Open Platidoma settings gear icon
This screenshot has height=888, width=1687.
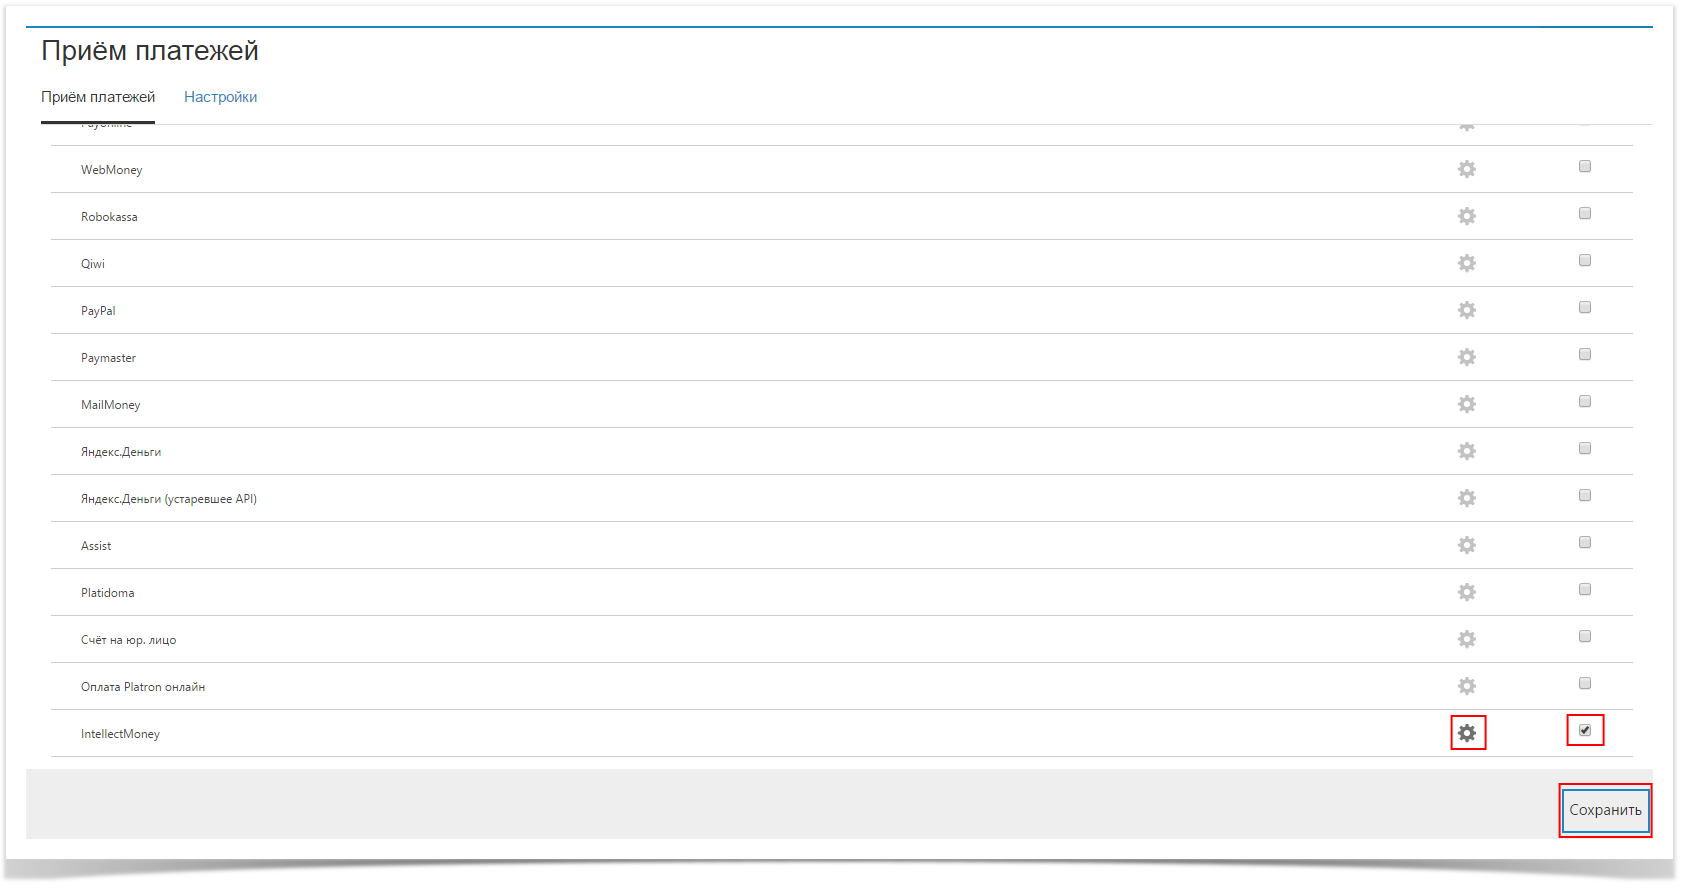point(1466,592)
